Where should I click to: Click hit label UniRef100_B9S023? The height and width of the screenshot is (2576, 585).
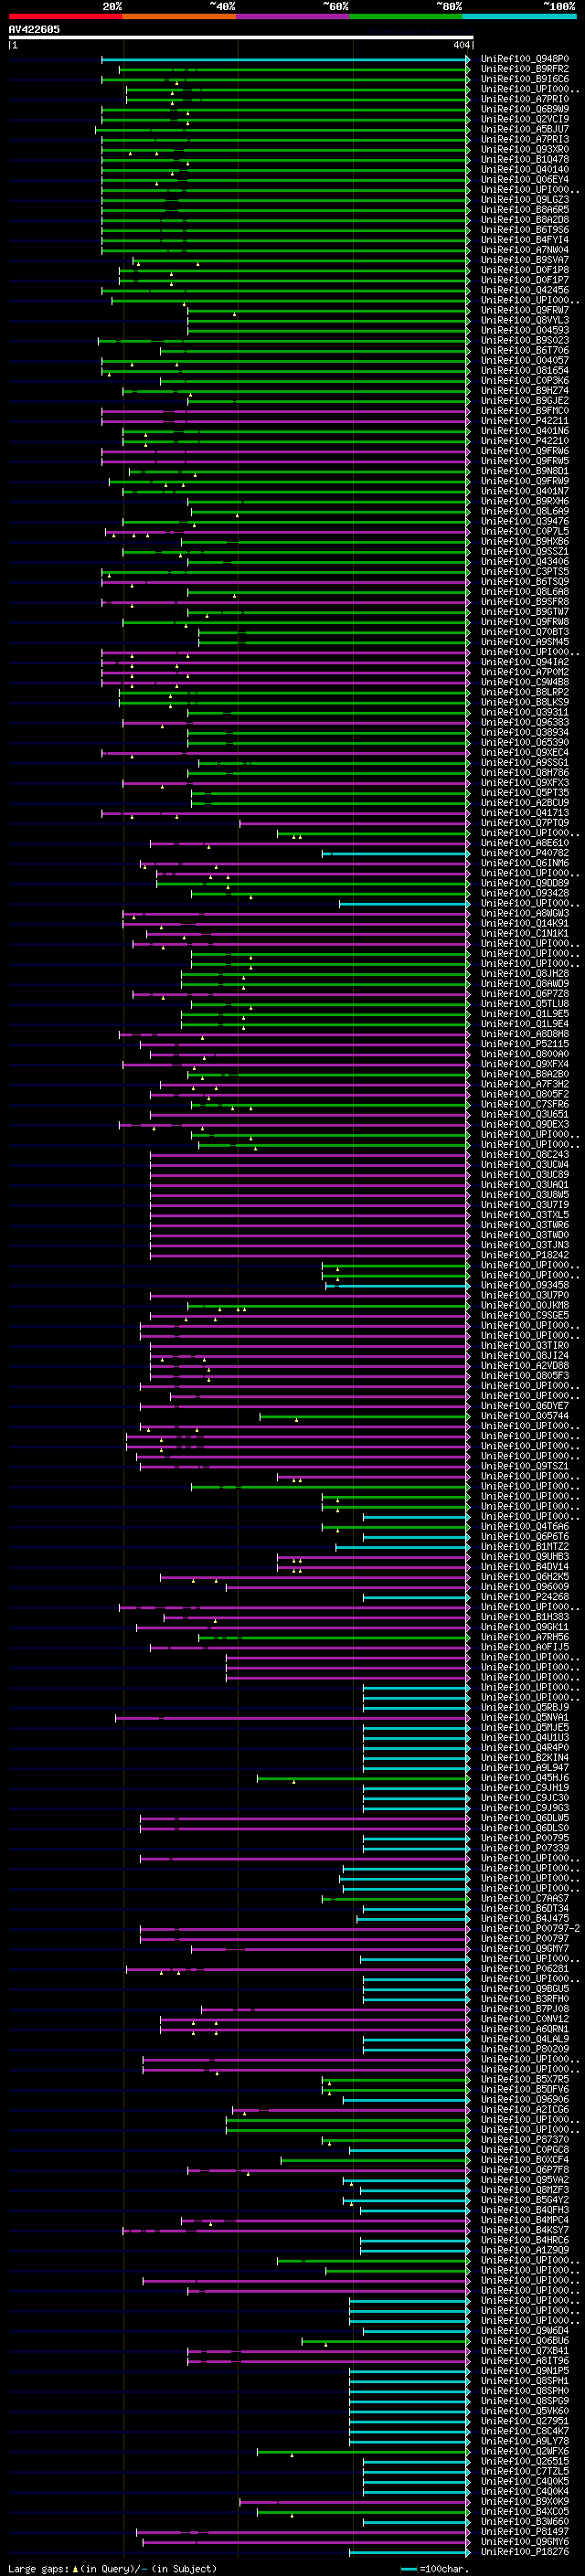tap(525, 340)
